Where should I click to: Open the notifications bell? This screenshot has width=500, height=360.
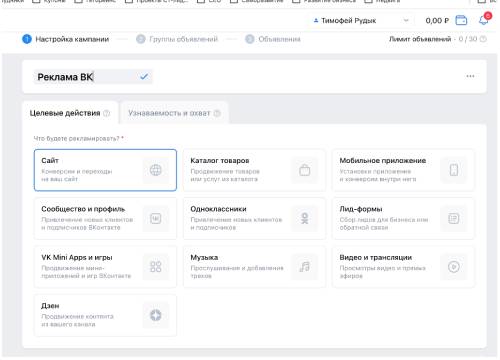click(x=484, y=20)
